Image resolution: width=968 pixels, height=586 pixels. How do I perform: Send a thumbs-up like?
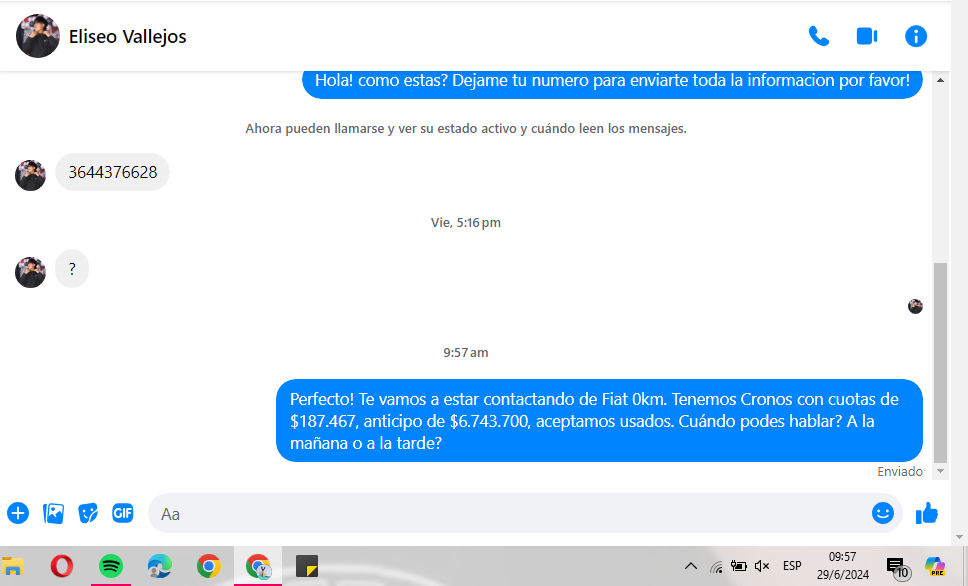click(927, 513)
